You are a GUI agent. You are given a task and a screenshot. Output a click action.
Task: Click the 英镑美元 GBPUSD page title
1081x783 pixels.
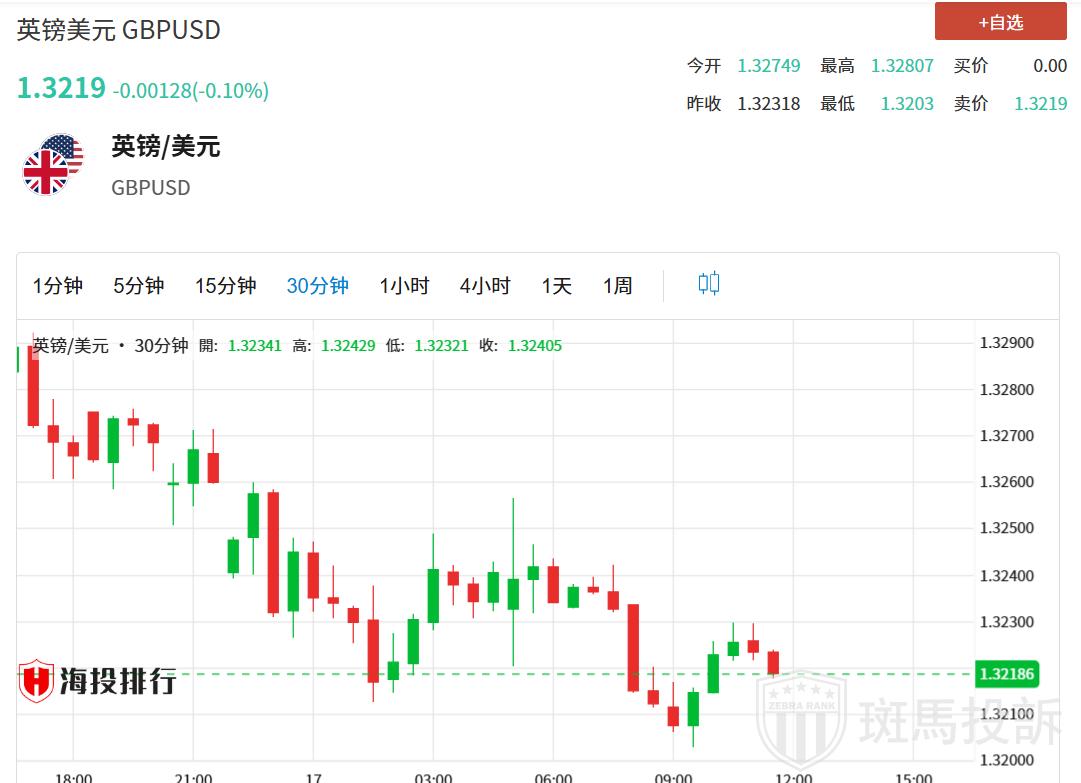click(x=118, y=30)
